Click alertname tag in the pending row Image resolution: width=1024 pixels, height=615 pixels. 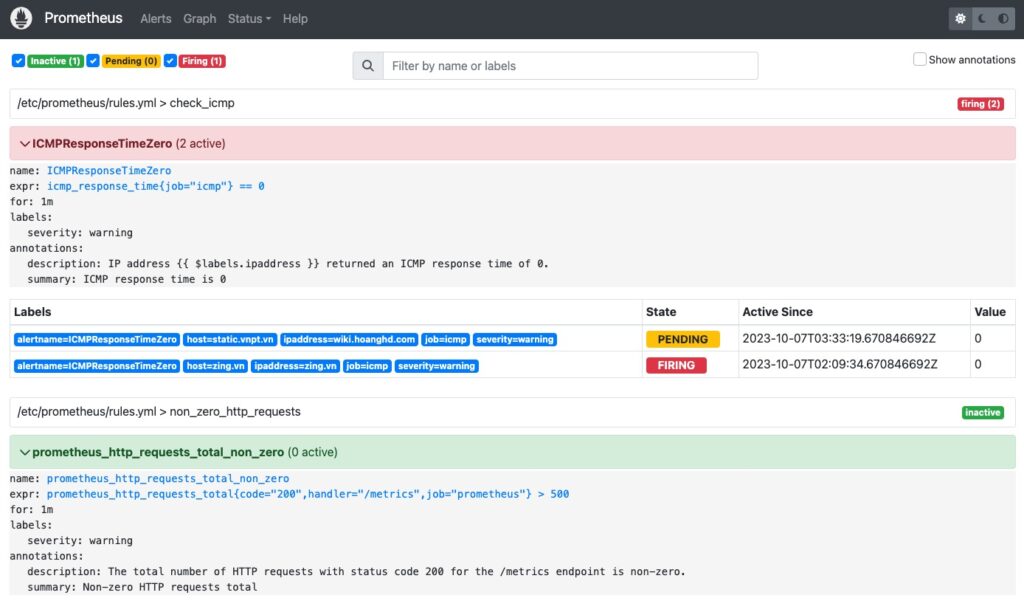97,339
